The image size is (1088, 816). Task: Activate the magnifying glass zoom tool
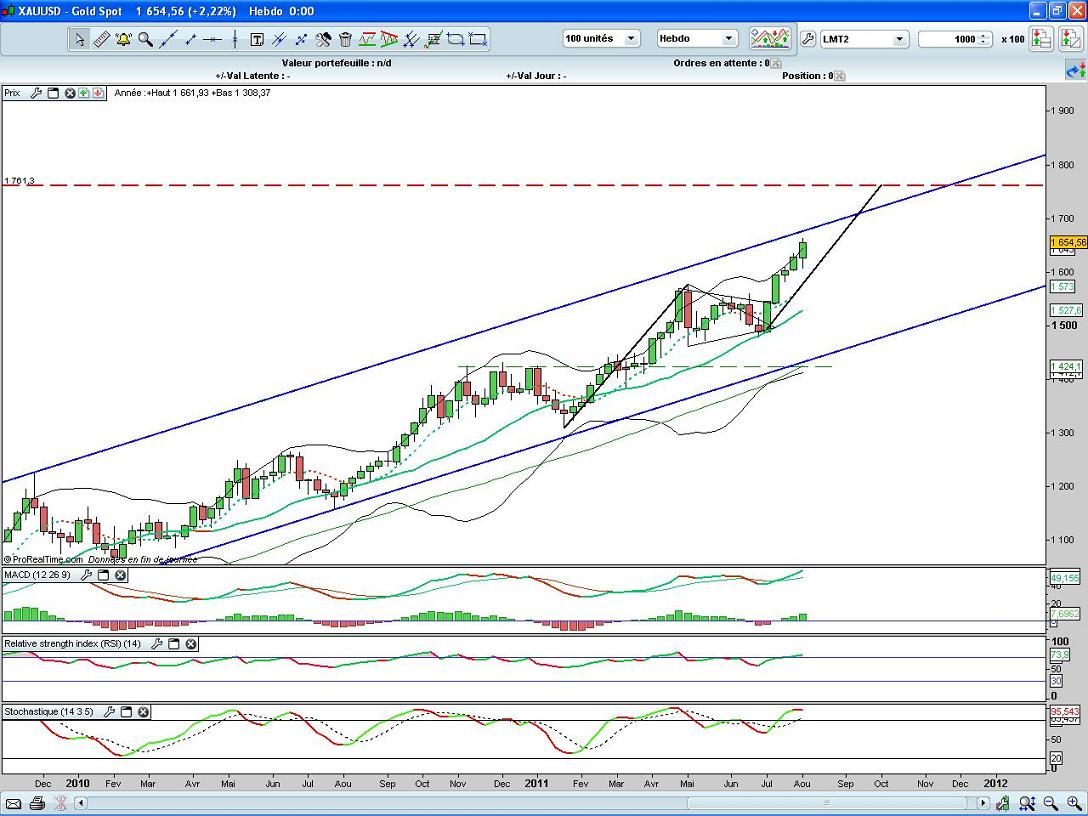click(x=145, y=39)
